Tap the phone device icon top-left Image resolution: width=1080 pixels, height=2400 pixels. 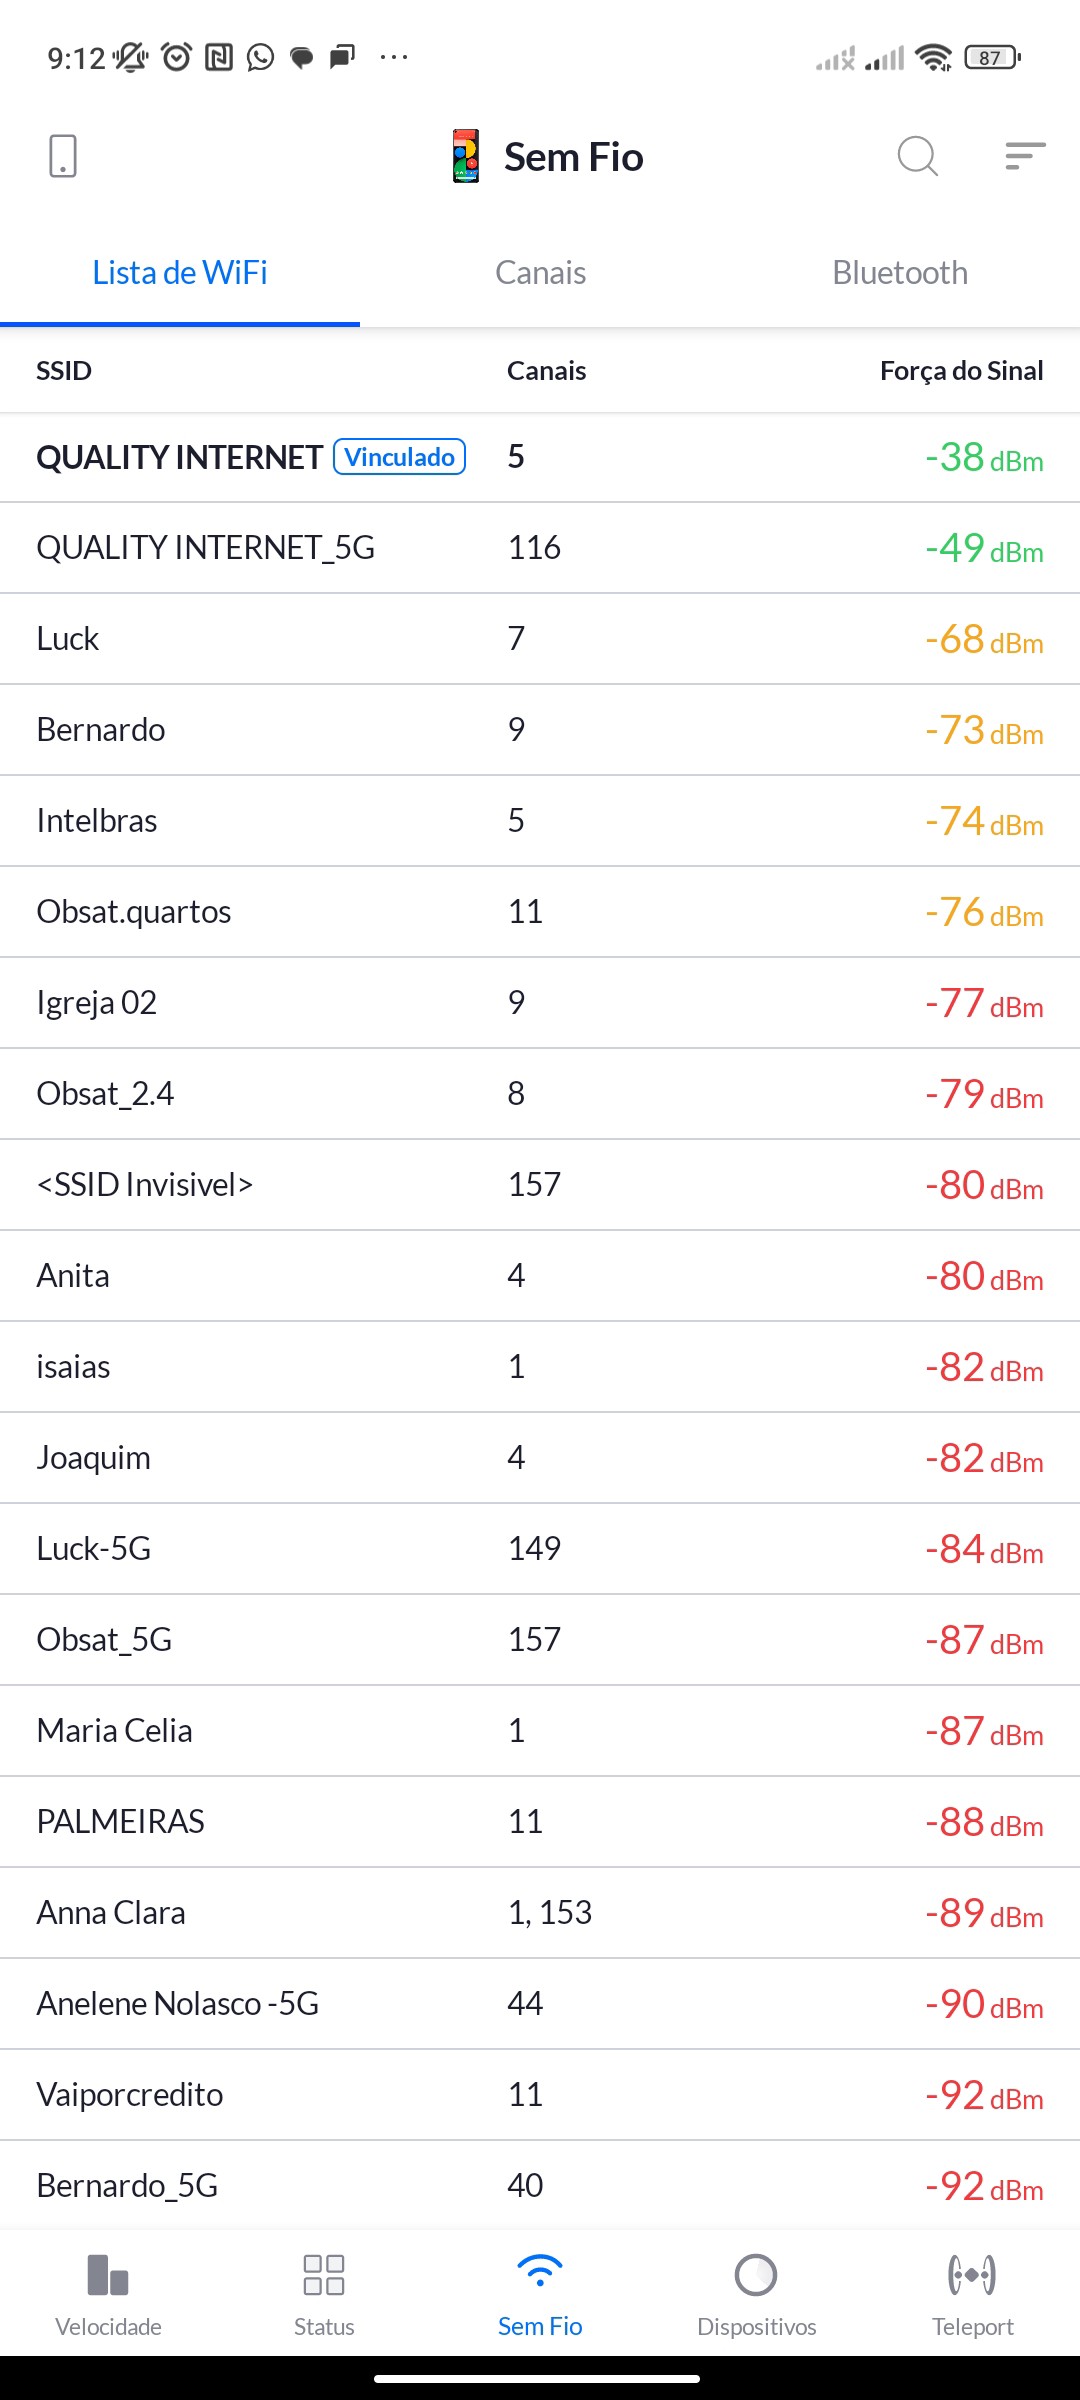pyautogui.click(x=62, y=156)
